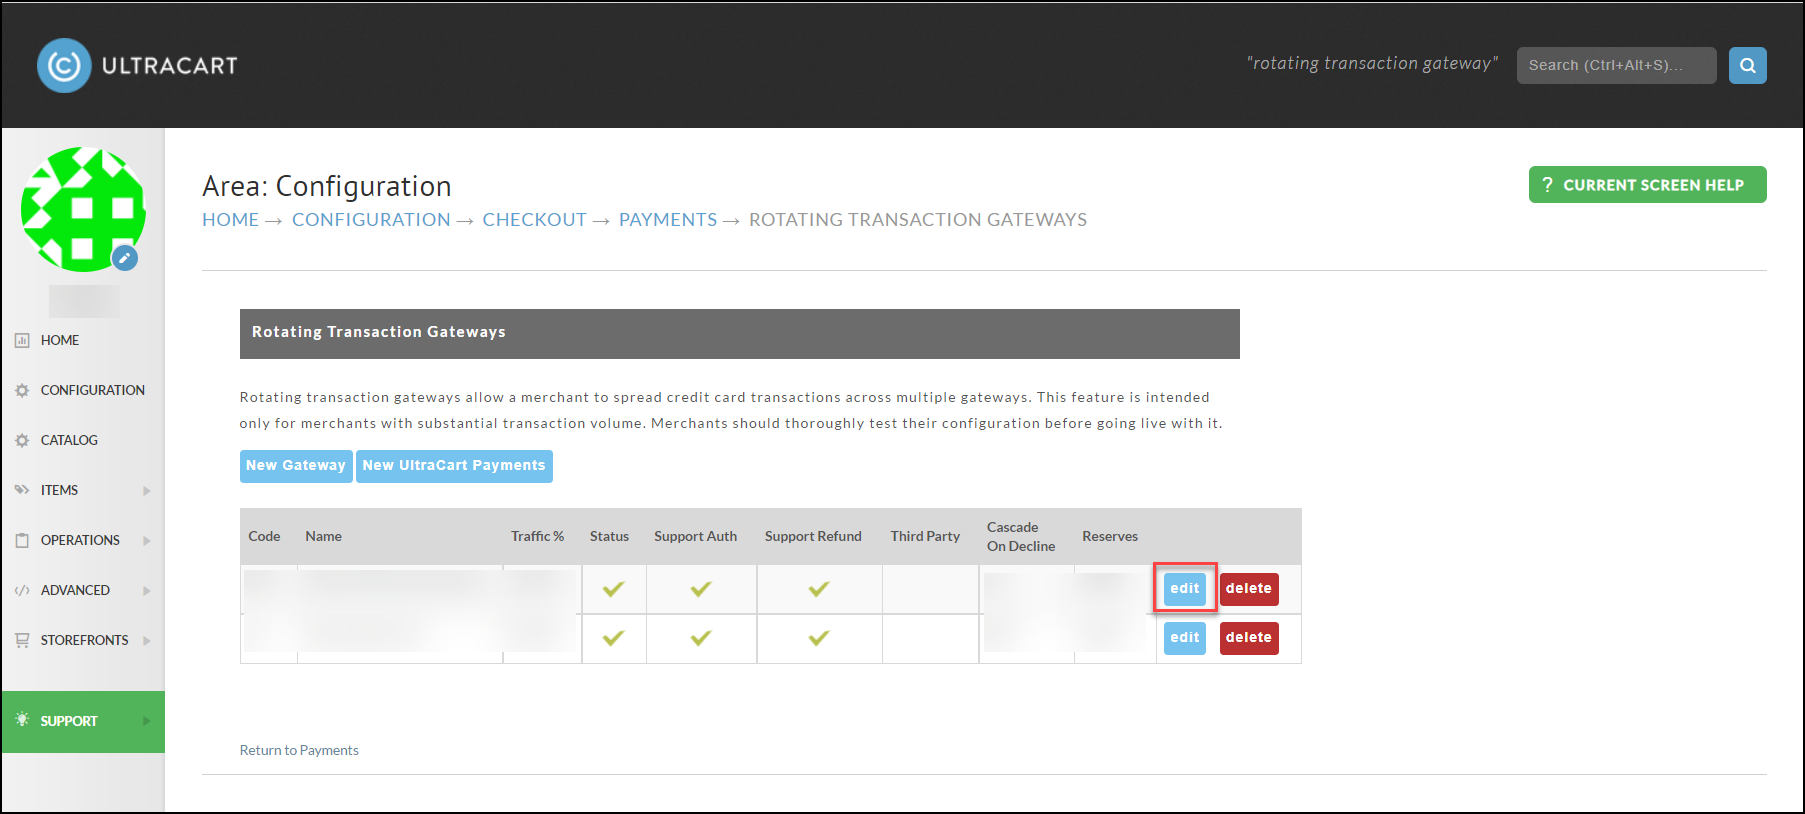Click the Status column header
1805x814 pixels.
coord(609,536)
